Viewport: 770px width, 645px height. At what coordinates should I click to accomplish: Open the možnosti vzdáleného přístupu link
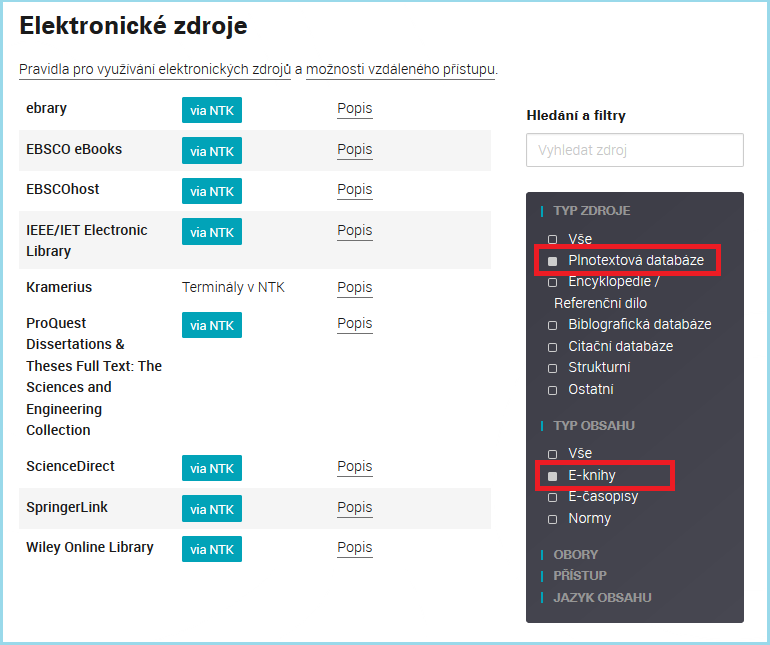400,69
